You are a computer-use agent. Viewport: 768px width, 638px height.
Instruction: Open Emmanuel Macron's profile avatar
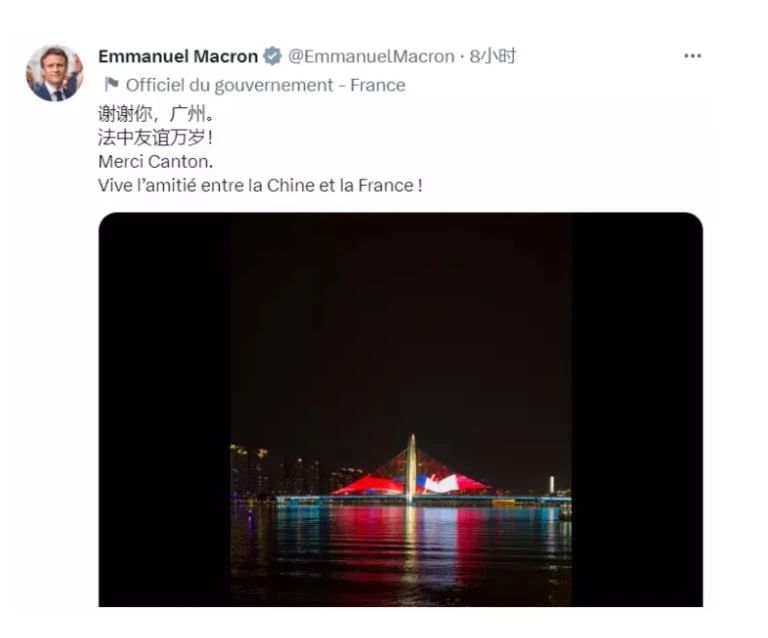54,73
